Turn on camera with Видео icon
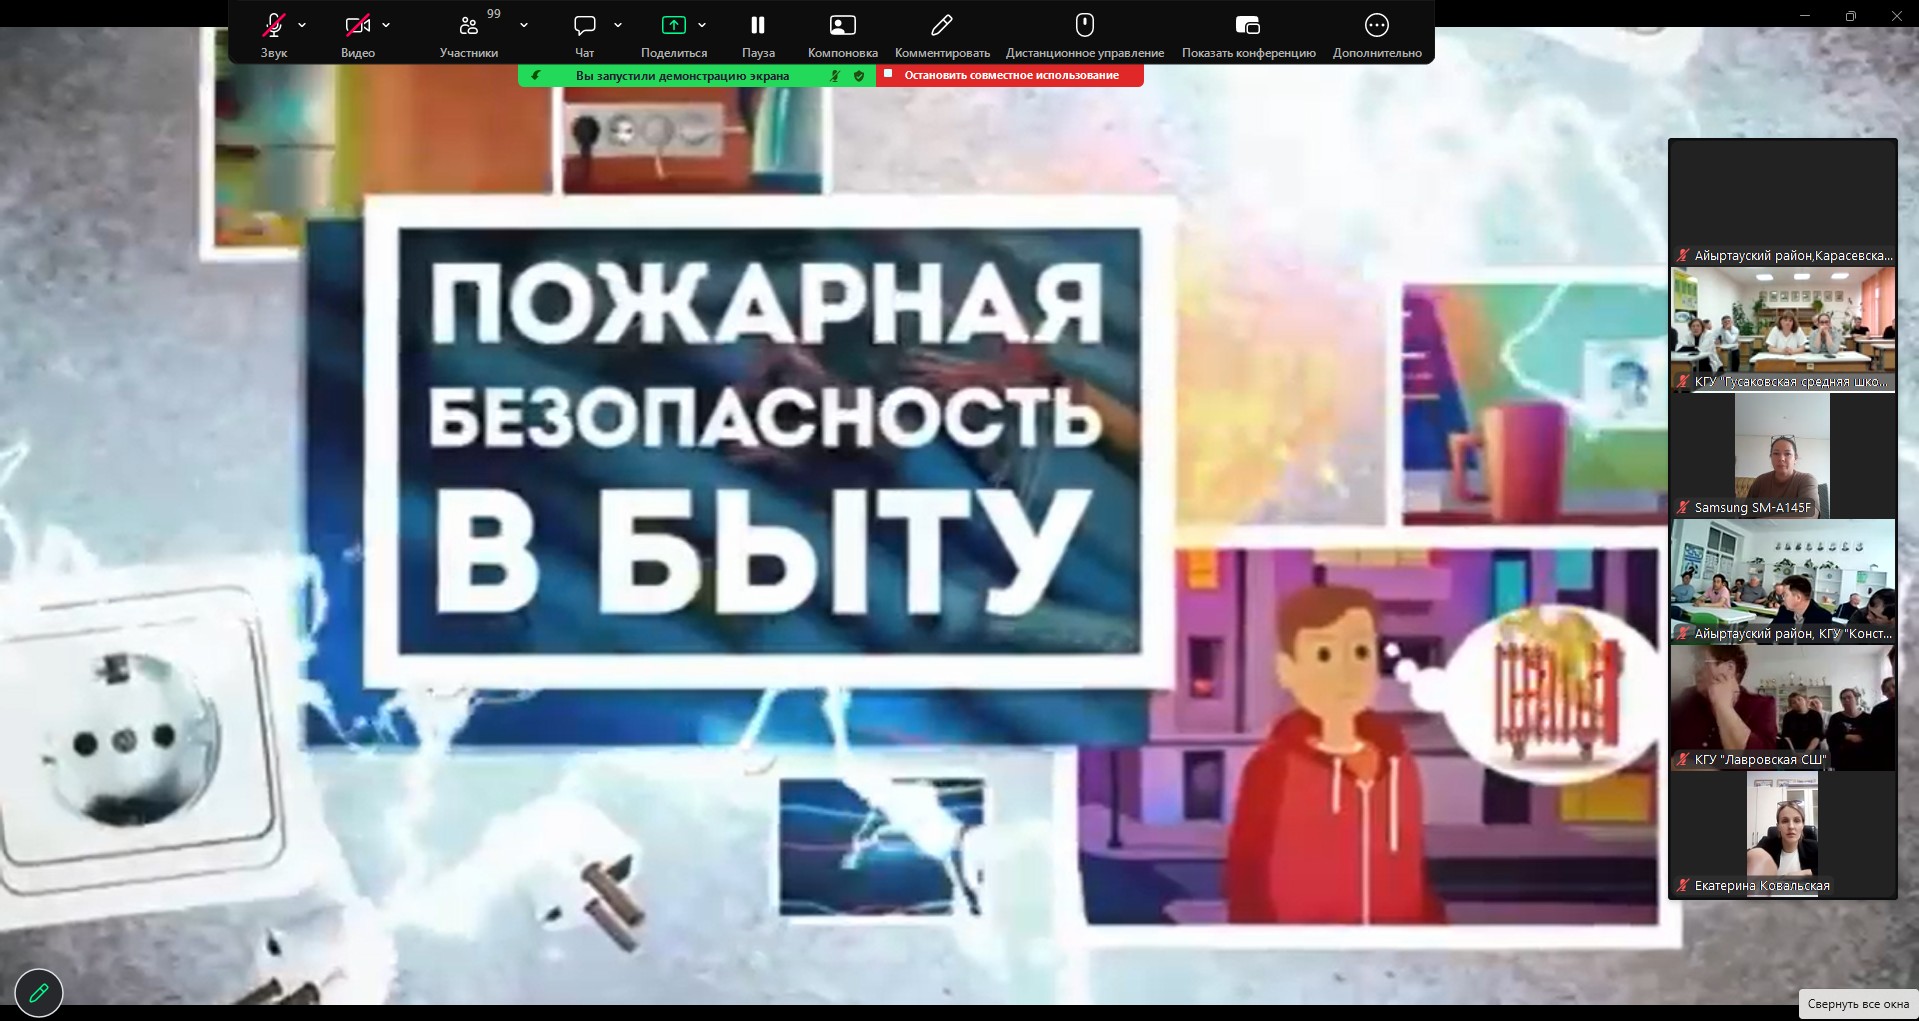Image resolution: width=1919 pixels, height=1021 pixels. click(357, 26)
